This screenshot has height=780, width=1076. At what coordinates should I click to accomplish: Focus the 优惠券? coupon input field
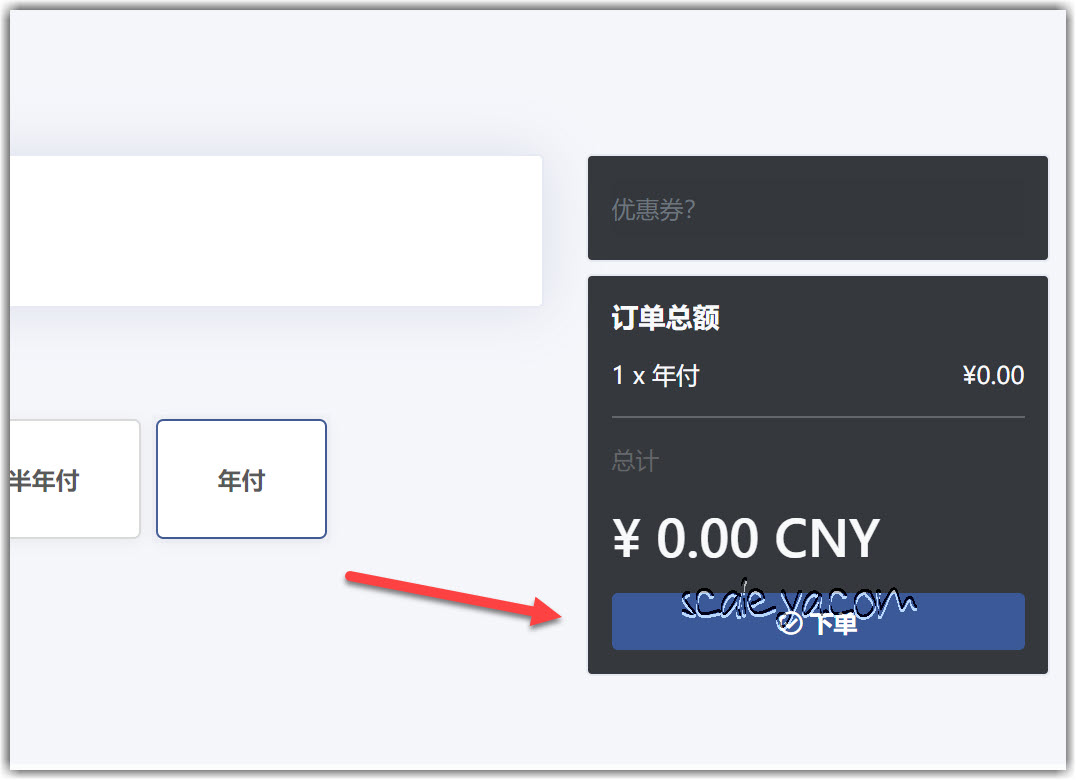818,209
